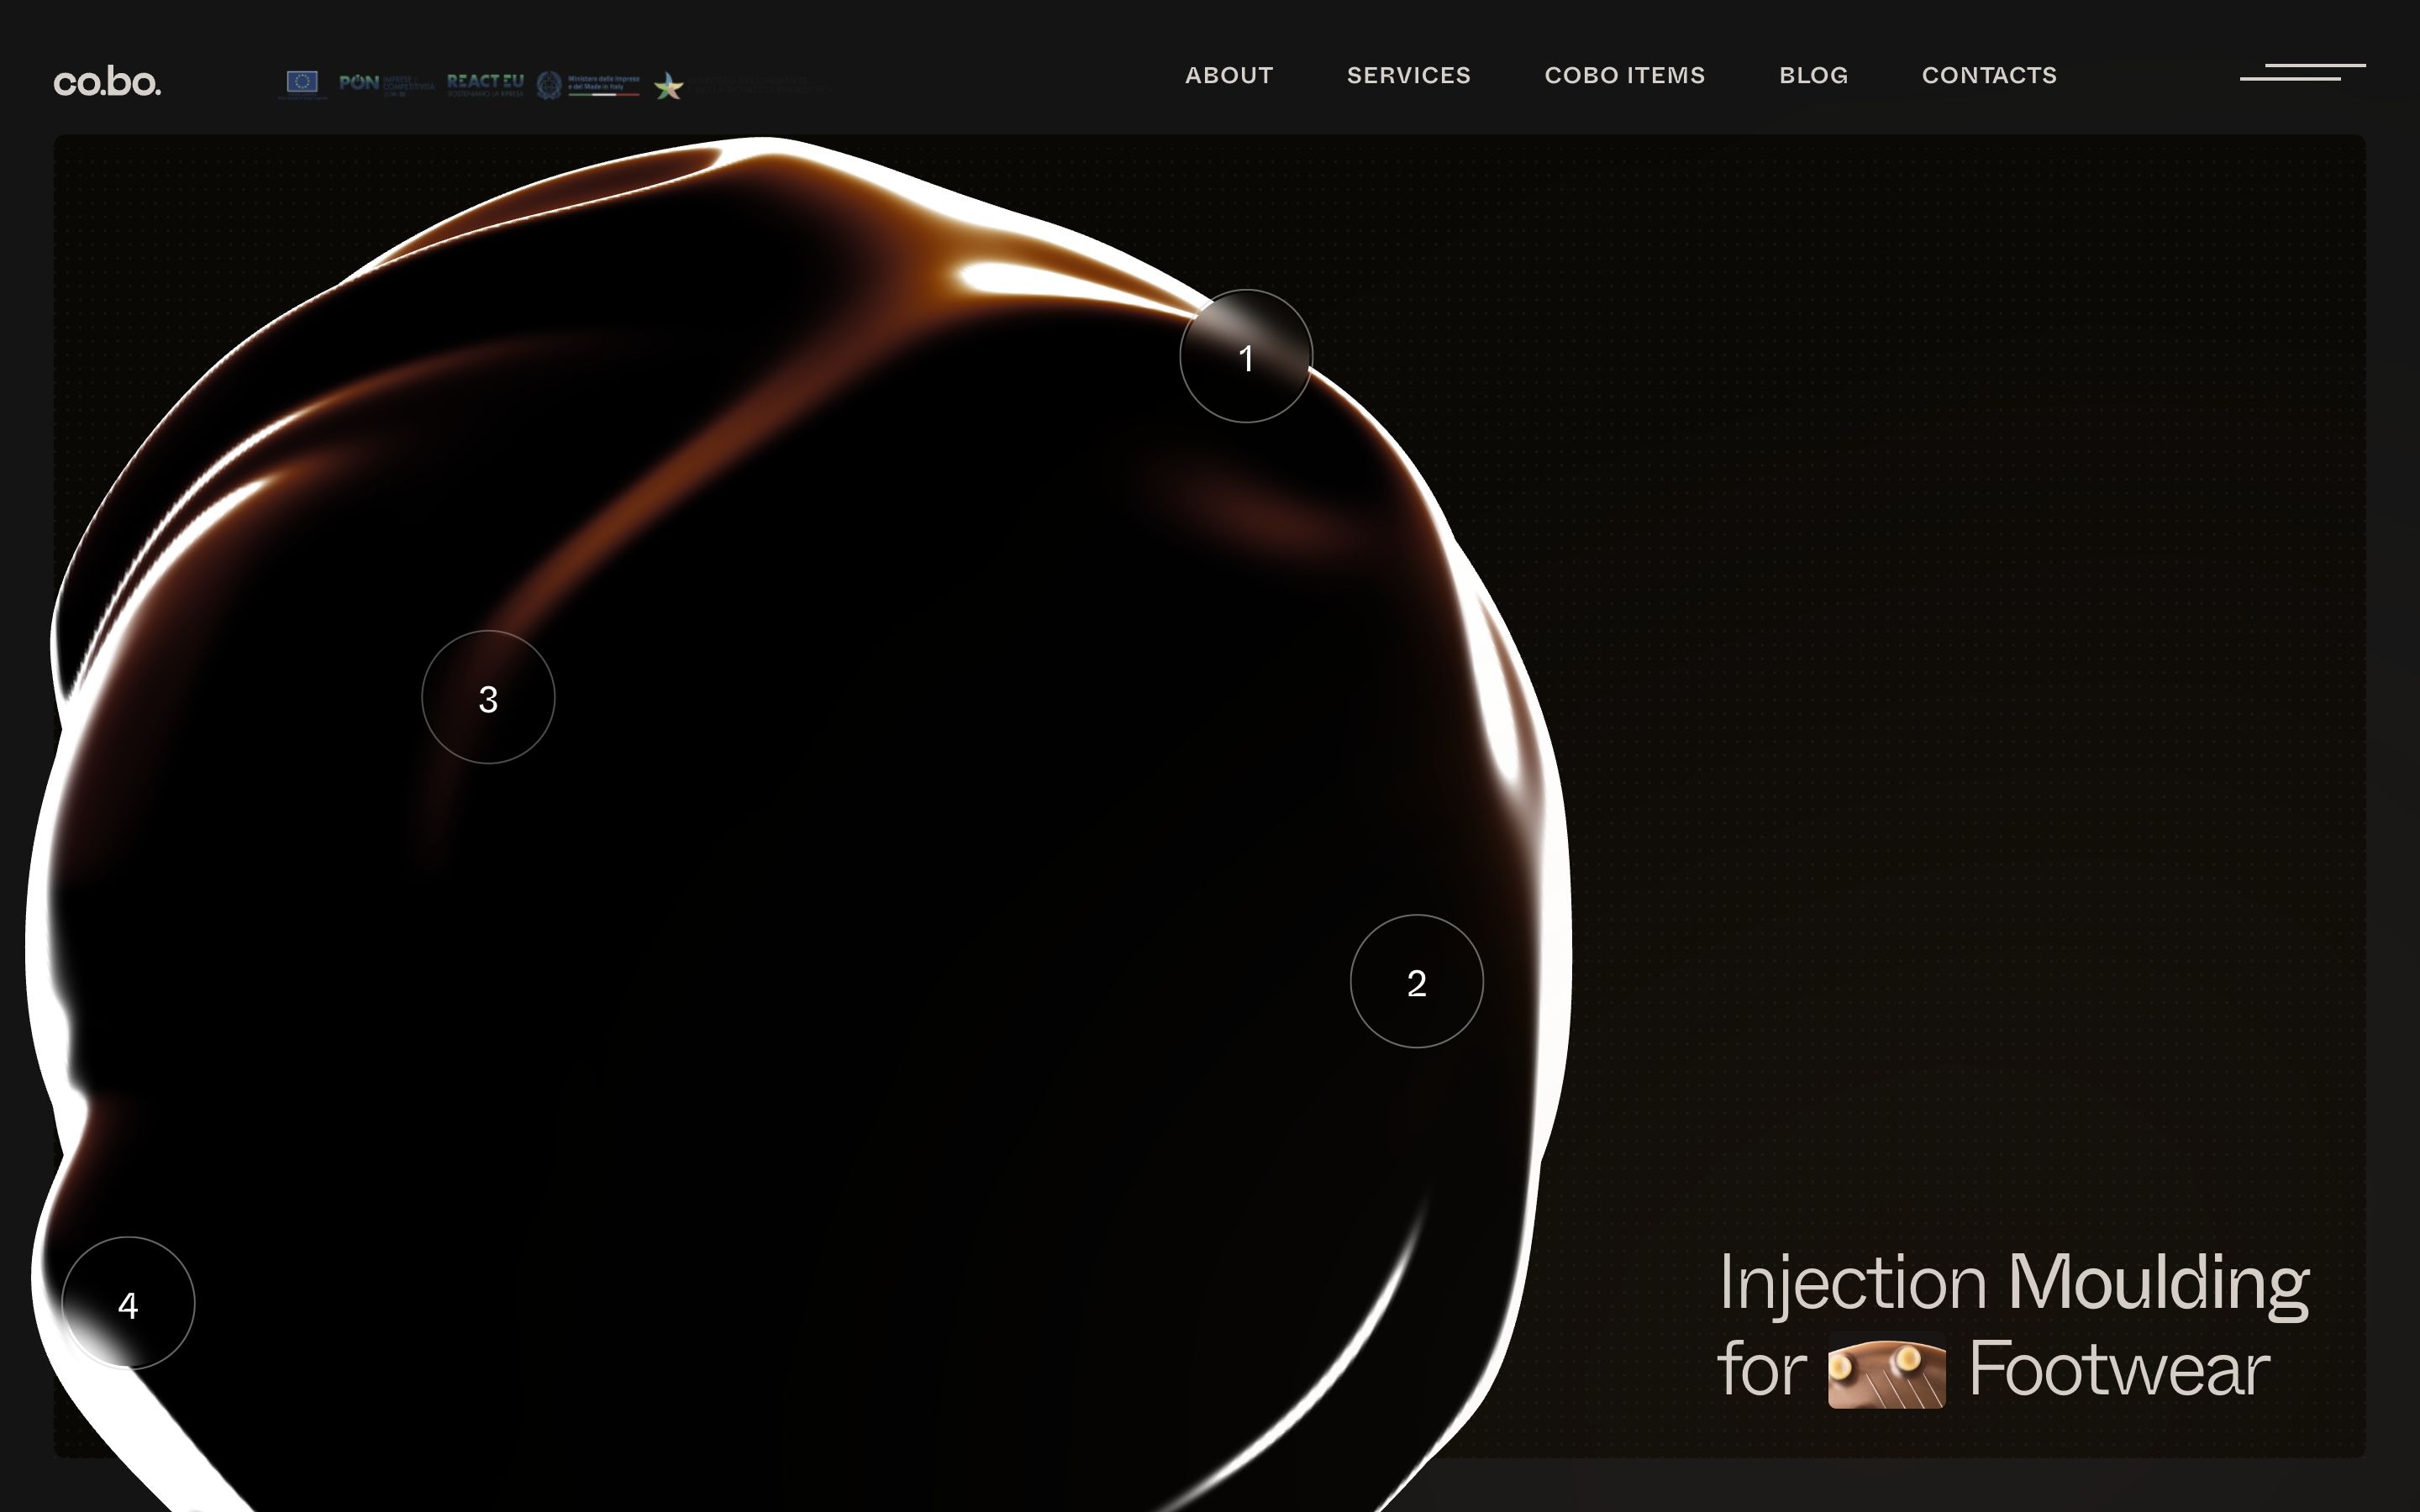Open the hamburger menu lines icon
This screenshot has width=2420, height=1512.
point(2302,72)
